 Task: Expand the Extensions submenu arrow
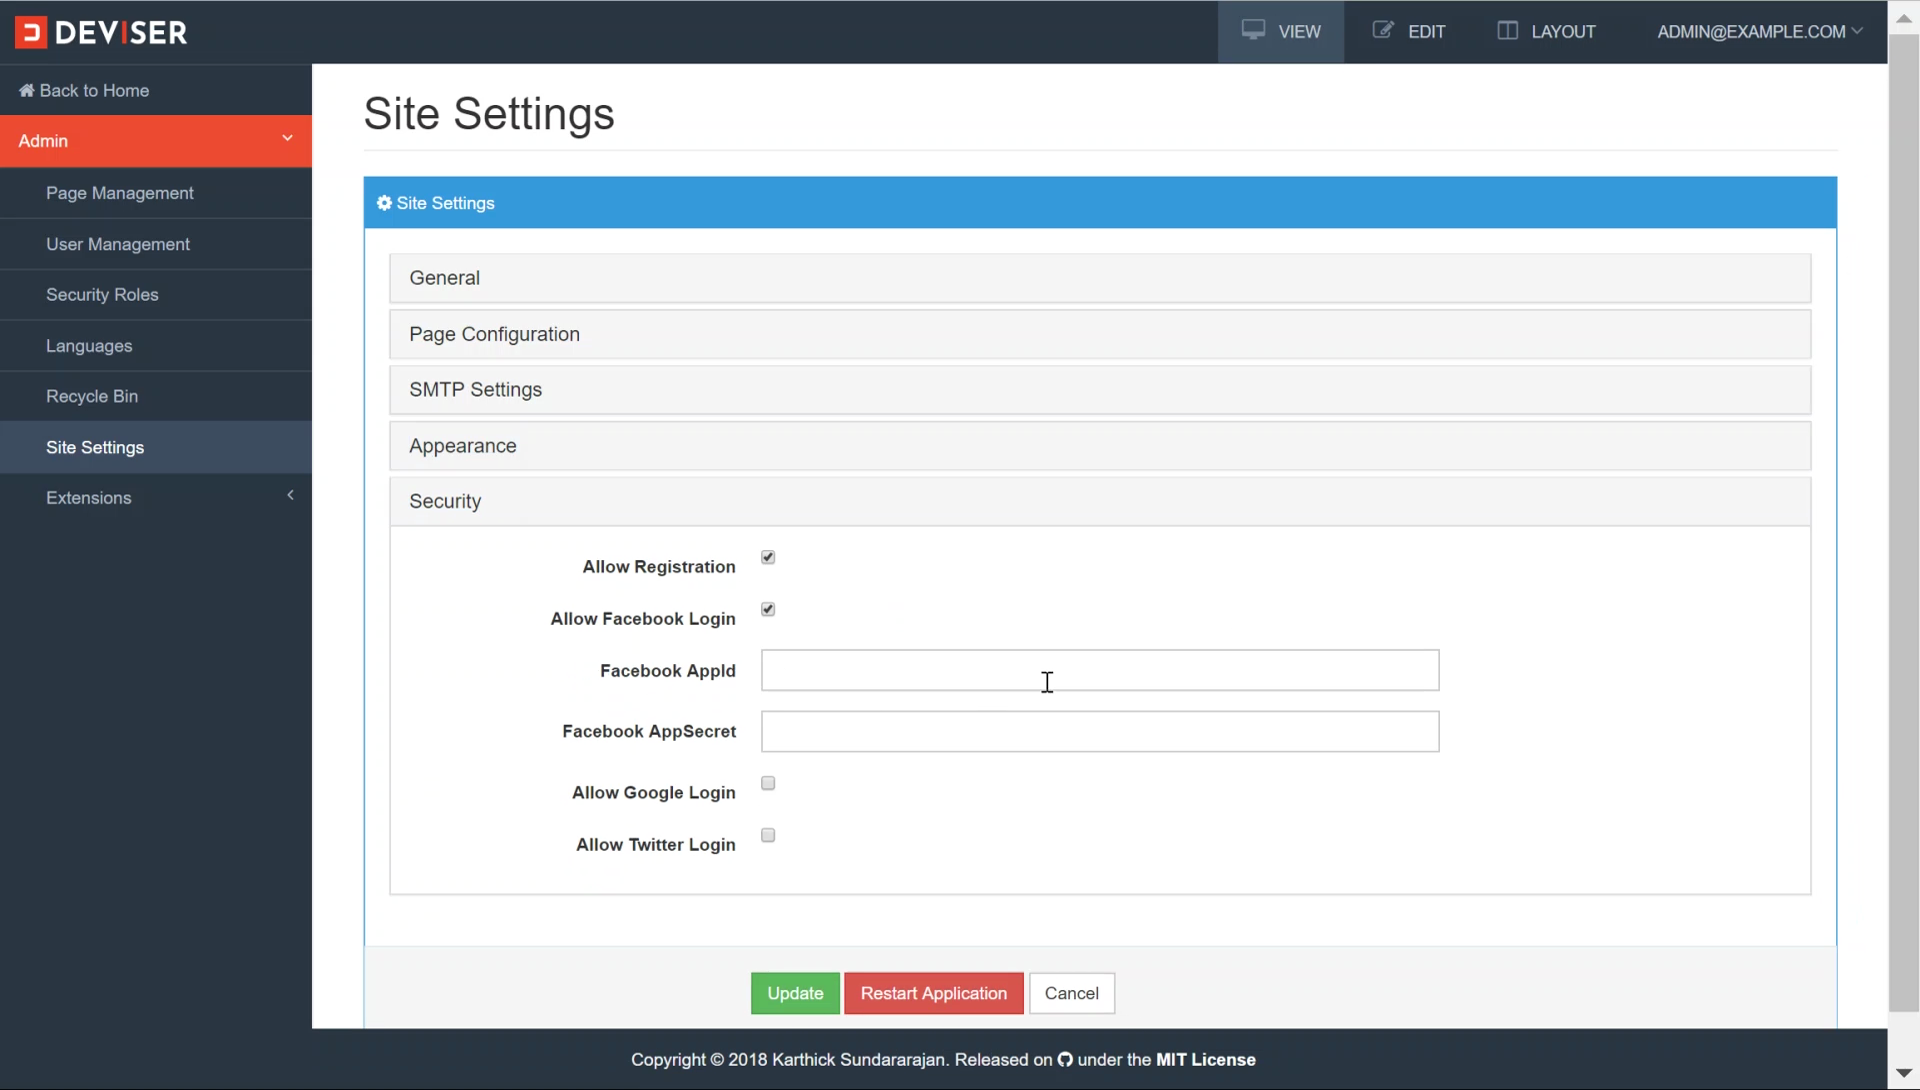click(290, 496)
